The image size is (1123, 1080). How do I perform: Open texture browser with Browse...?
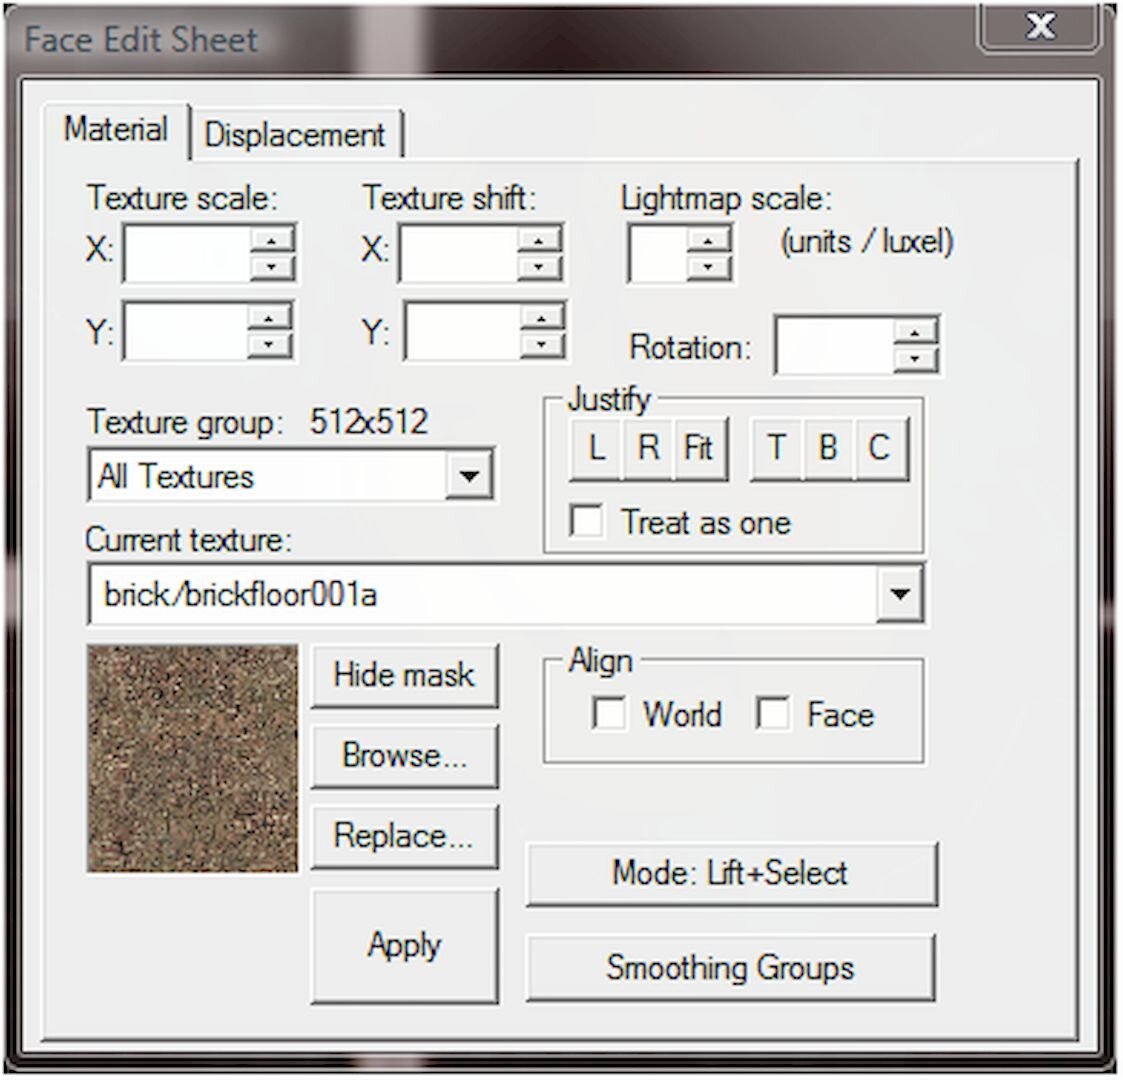click(404, 756)
